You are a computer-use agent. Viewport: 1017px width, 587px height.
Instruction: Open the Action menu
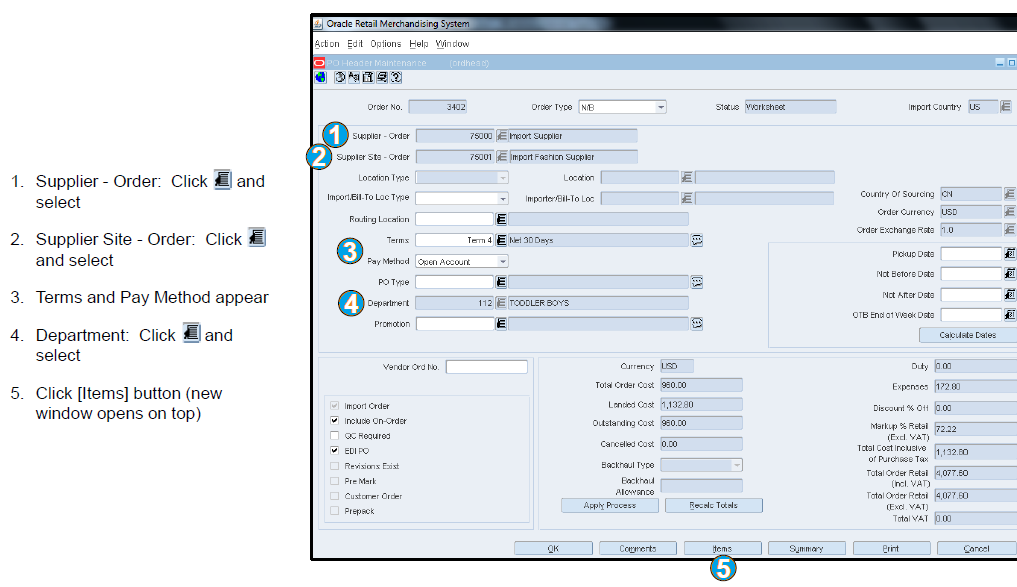(x=327, y=44)
